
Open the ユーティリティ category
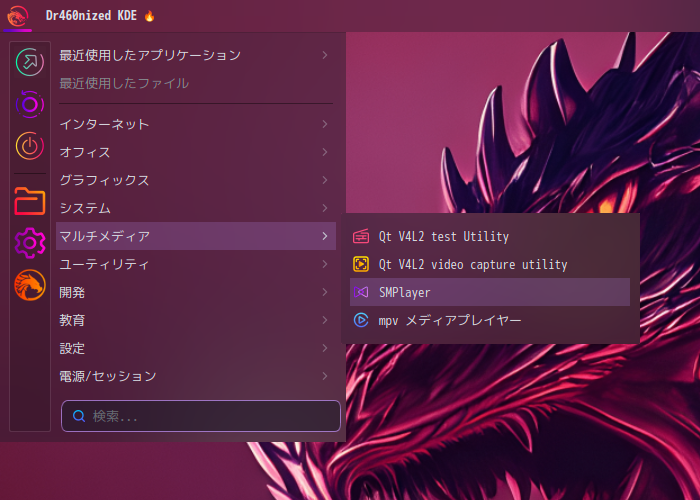196,264
